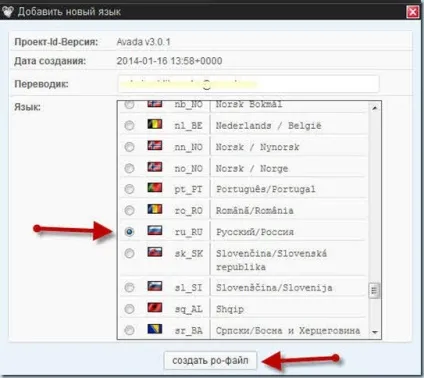Click the 'sk_SK' locale code
Screen dimensions: 424x378
tap(189, 254)
